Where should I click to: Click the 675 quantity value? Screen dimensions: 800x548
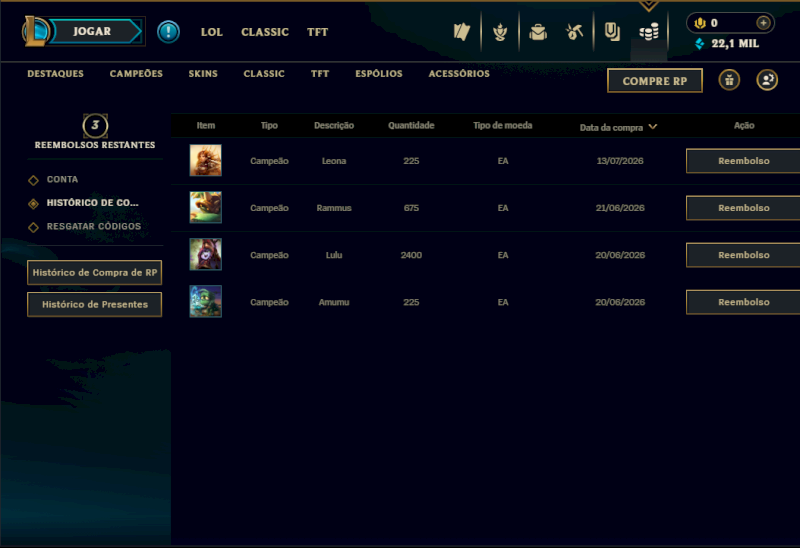[x=411, y=208]
